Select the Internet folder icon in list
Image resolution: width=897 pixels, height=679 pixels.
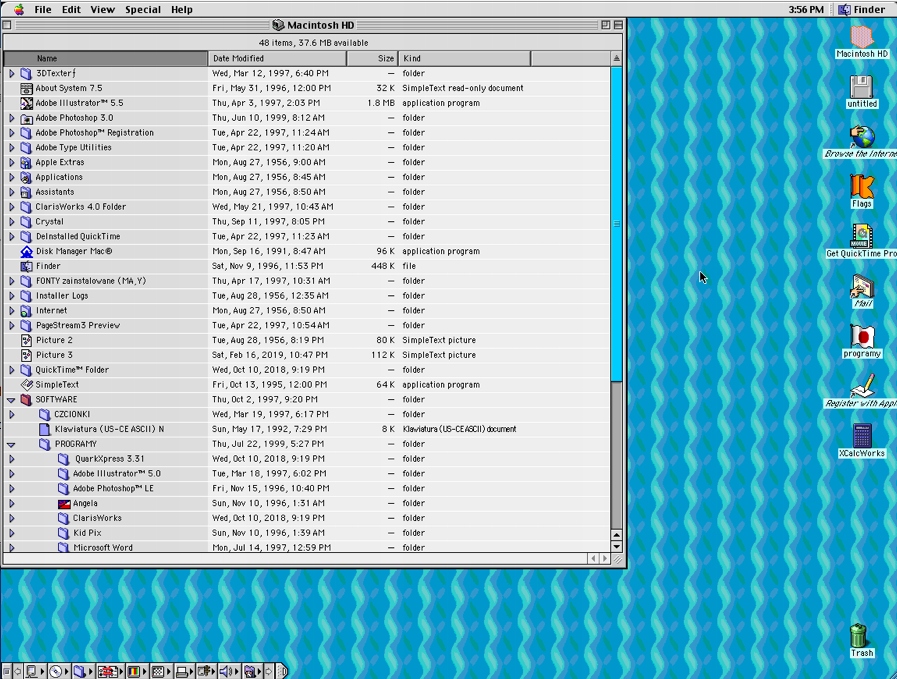(26, 311)
